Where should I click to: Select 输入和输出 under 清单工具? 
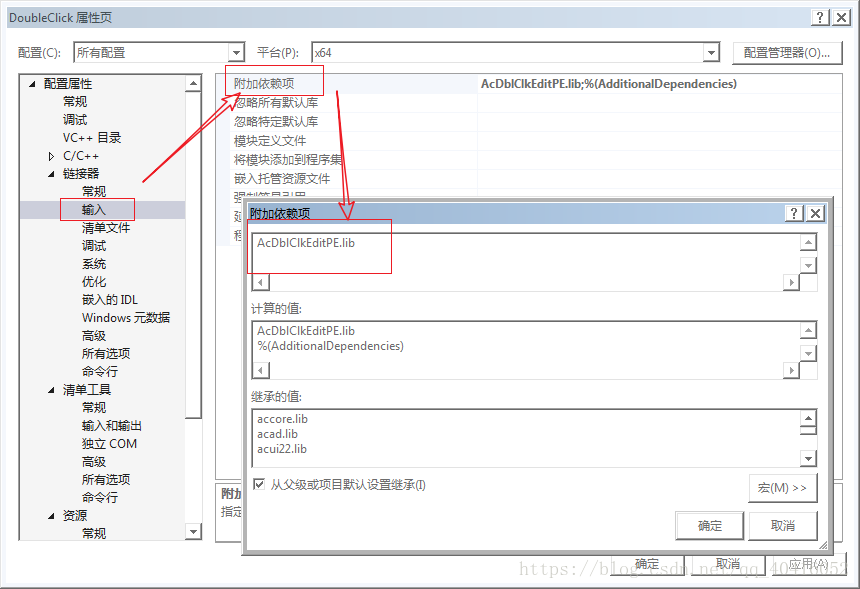[x=111, y=426]
